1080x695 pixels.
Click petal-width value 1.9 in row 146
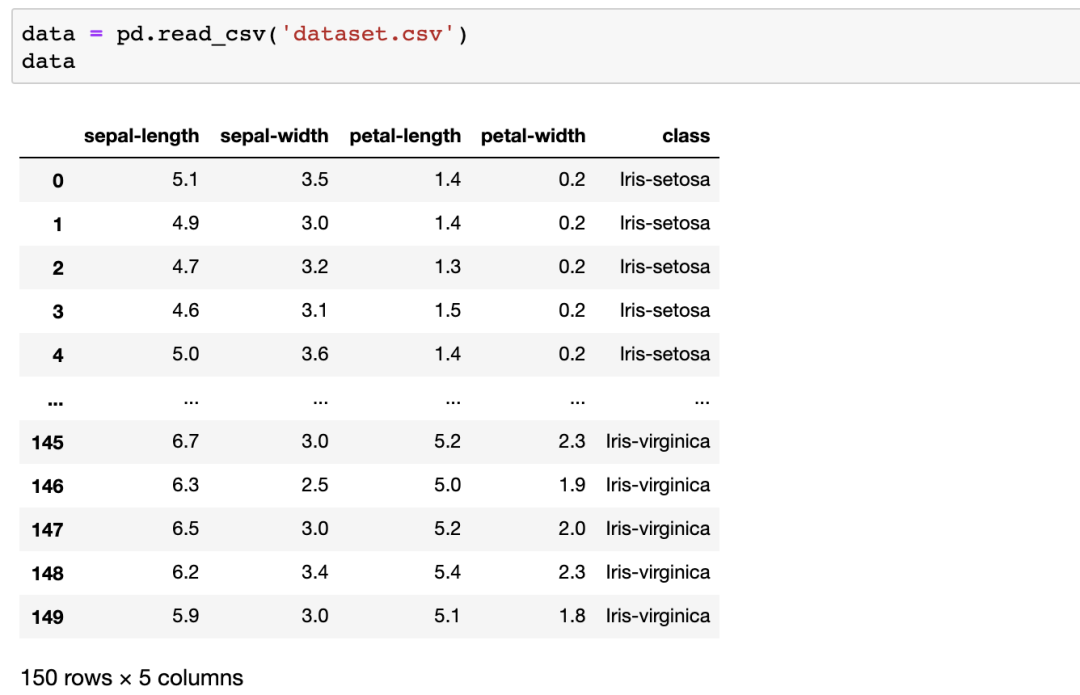coord(572,485)
